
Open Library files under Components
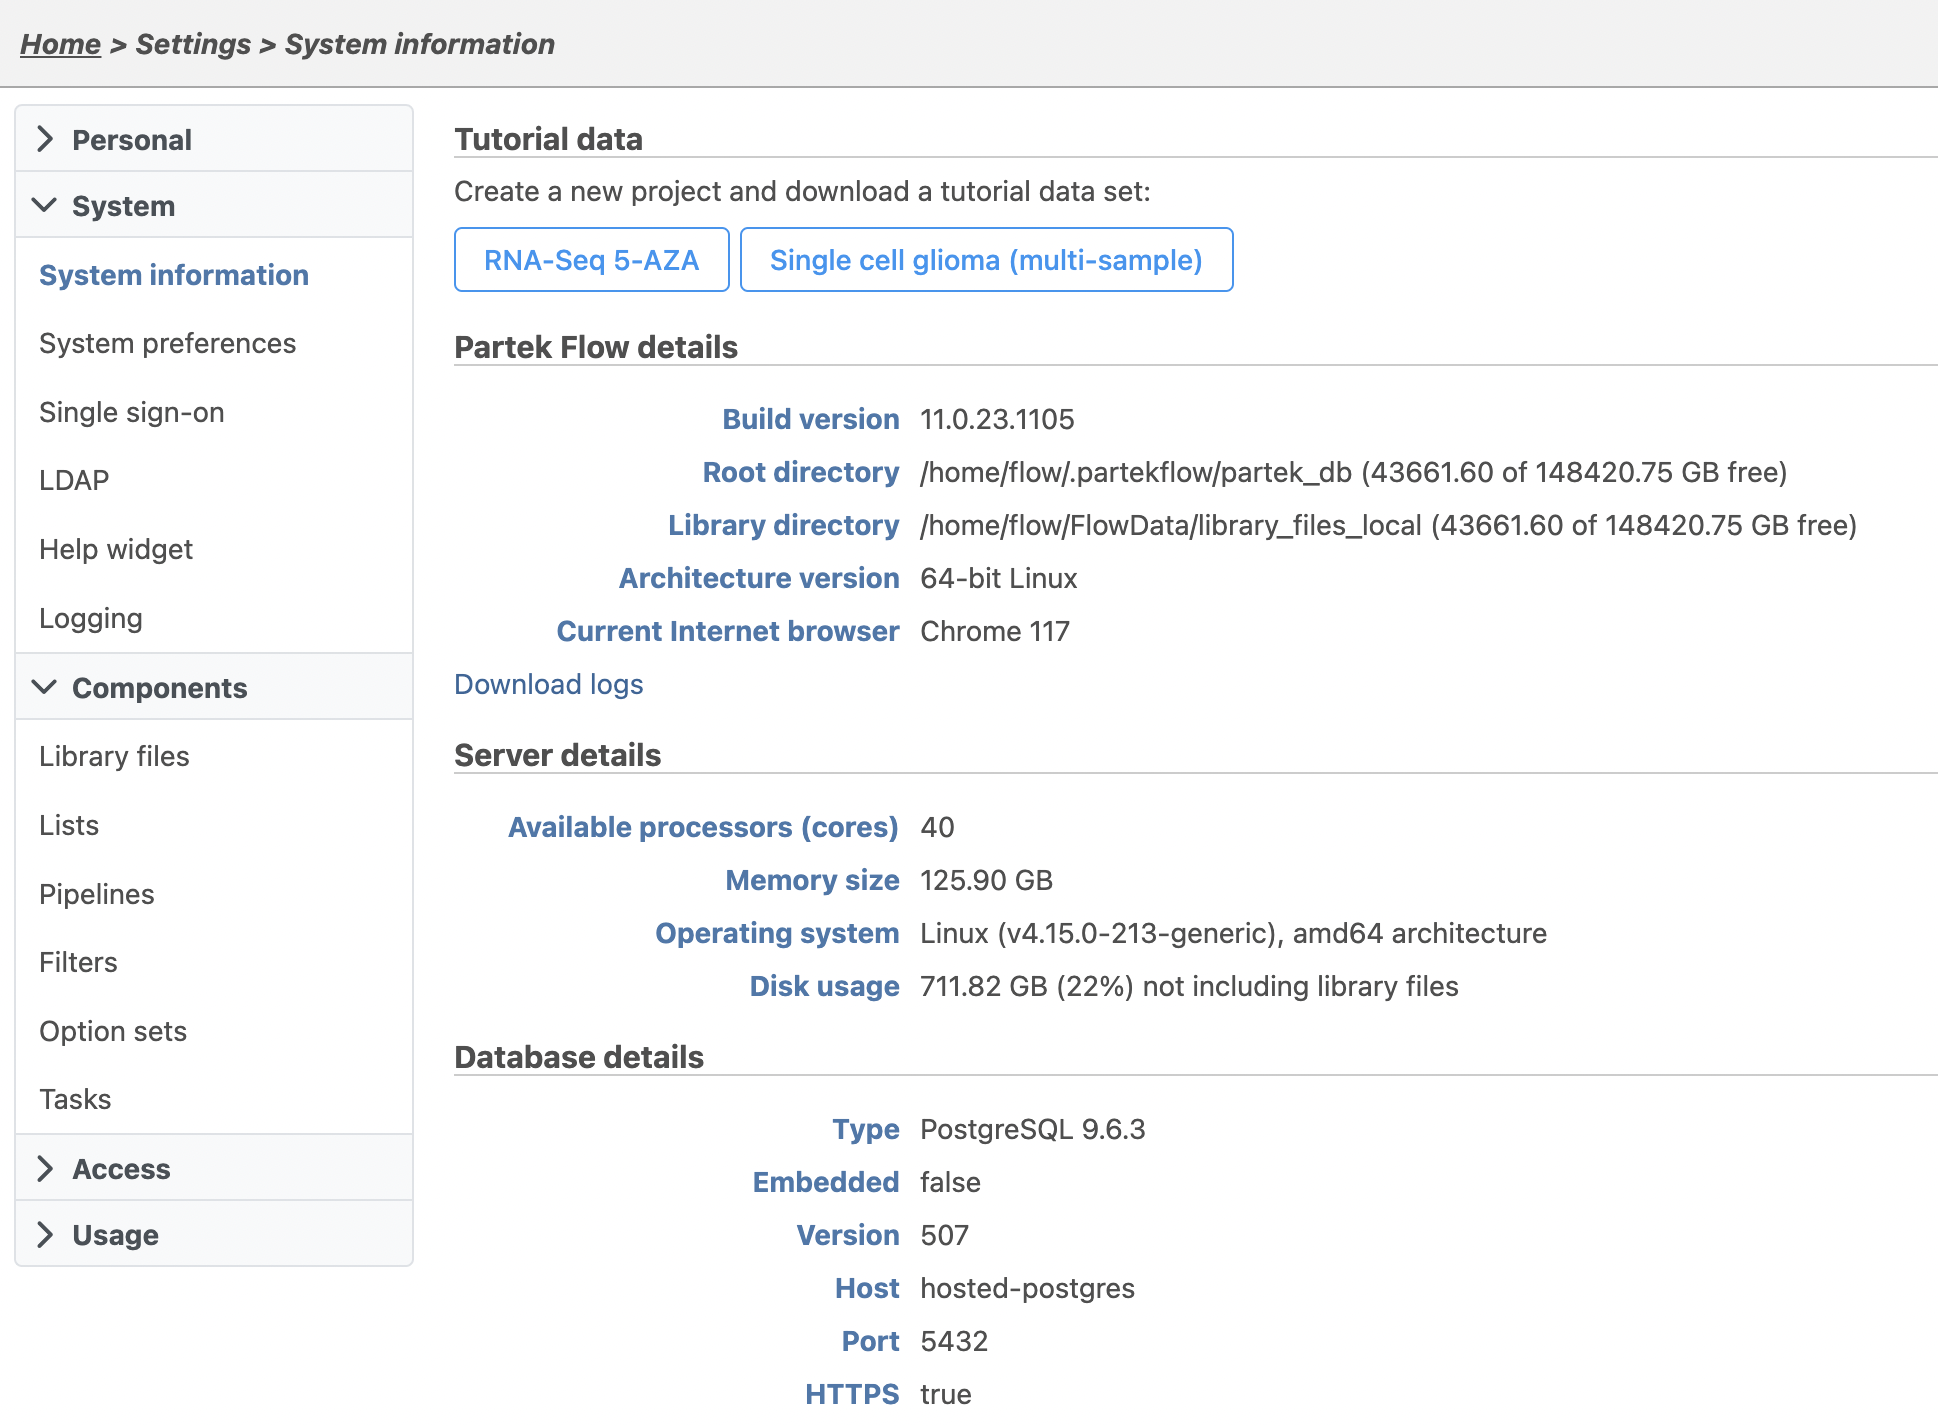(114, 756)
